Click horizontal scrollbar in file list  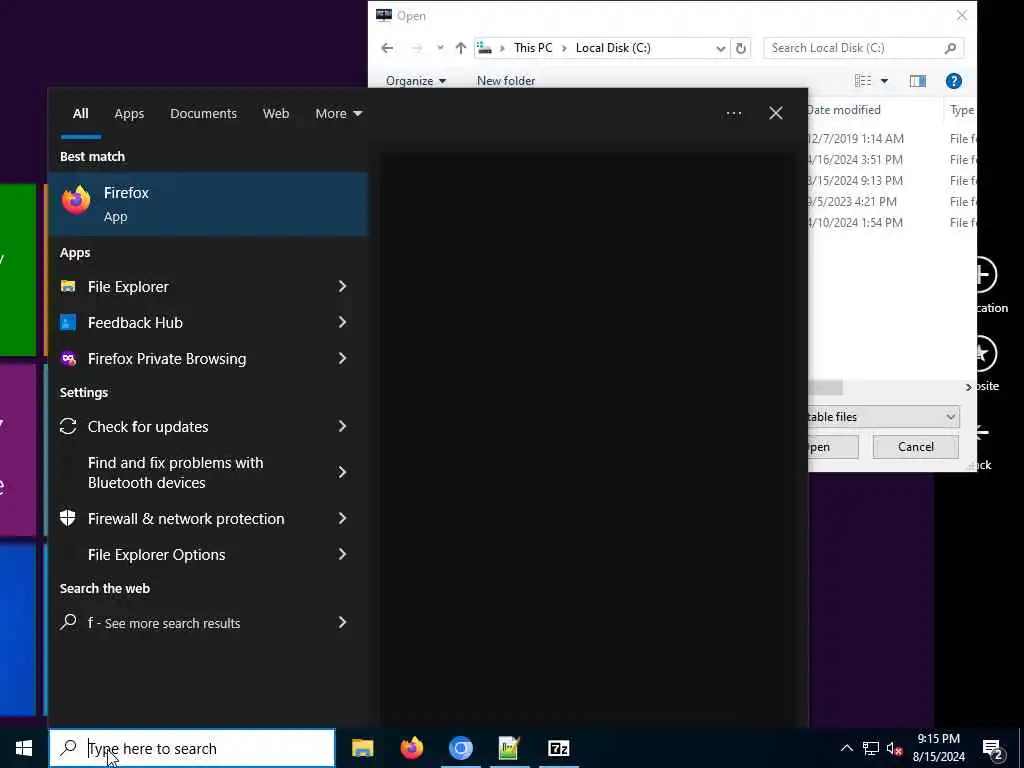824,388
